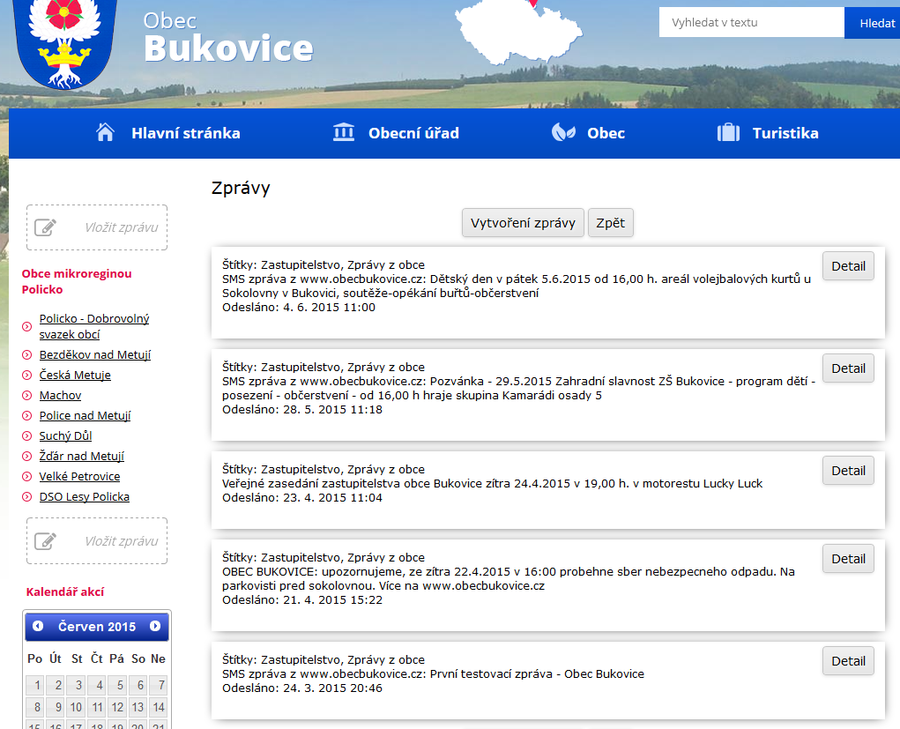Click the building icon beside Obecní úřad
Screen dimensions: 900x729
(x=344, y=133)
